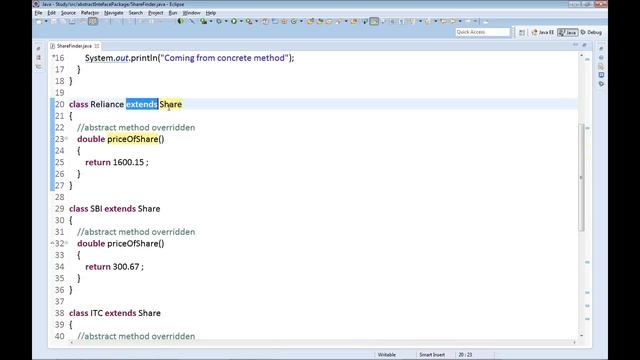640x360 pixels.
Task: Open the New wizard dropdown arrow
Action: point(46,21)
